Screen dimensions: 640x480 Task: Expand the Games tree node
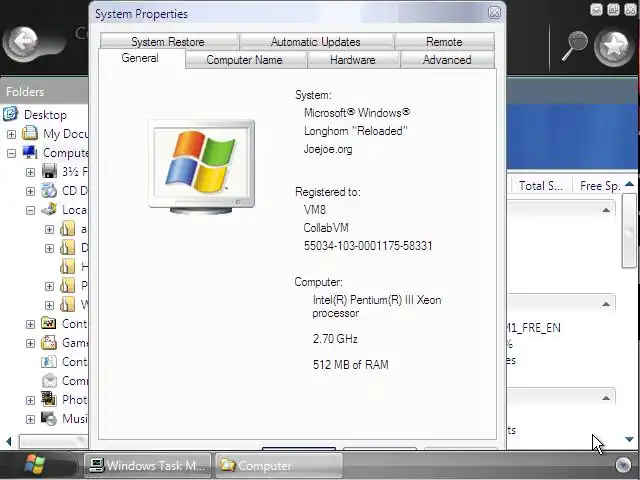30,343
